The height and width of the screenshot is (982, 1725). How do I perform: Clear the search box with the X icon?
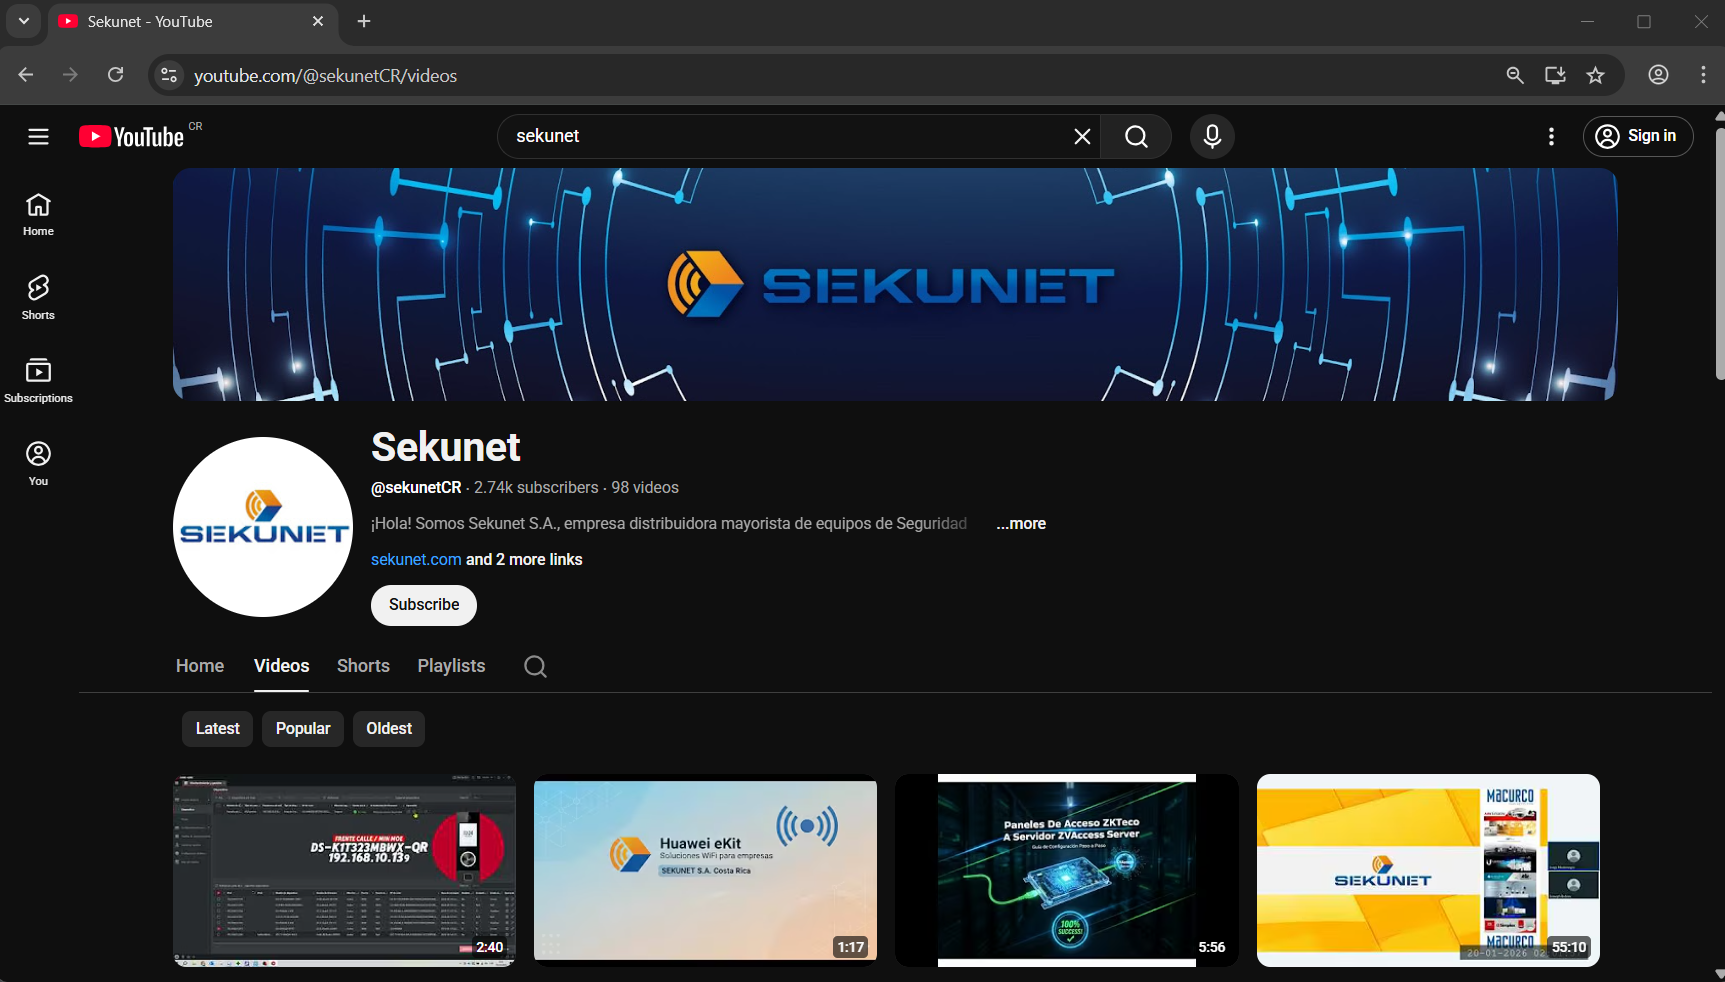pos(1082,137)
